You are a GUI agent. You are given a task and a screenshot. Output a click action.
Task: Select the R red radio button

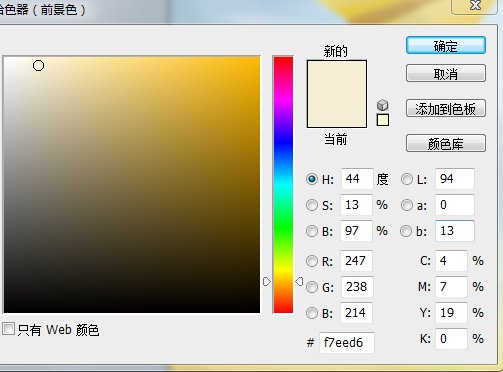point(312,261)
